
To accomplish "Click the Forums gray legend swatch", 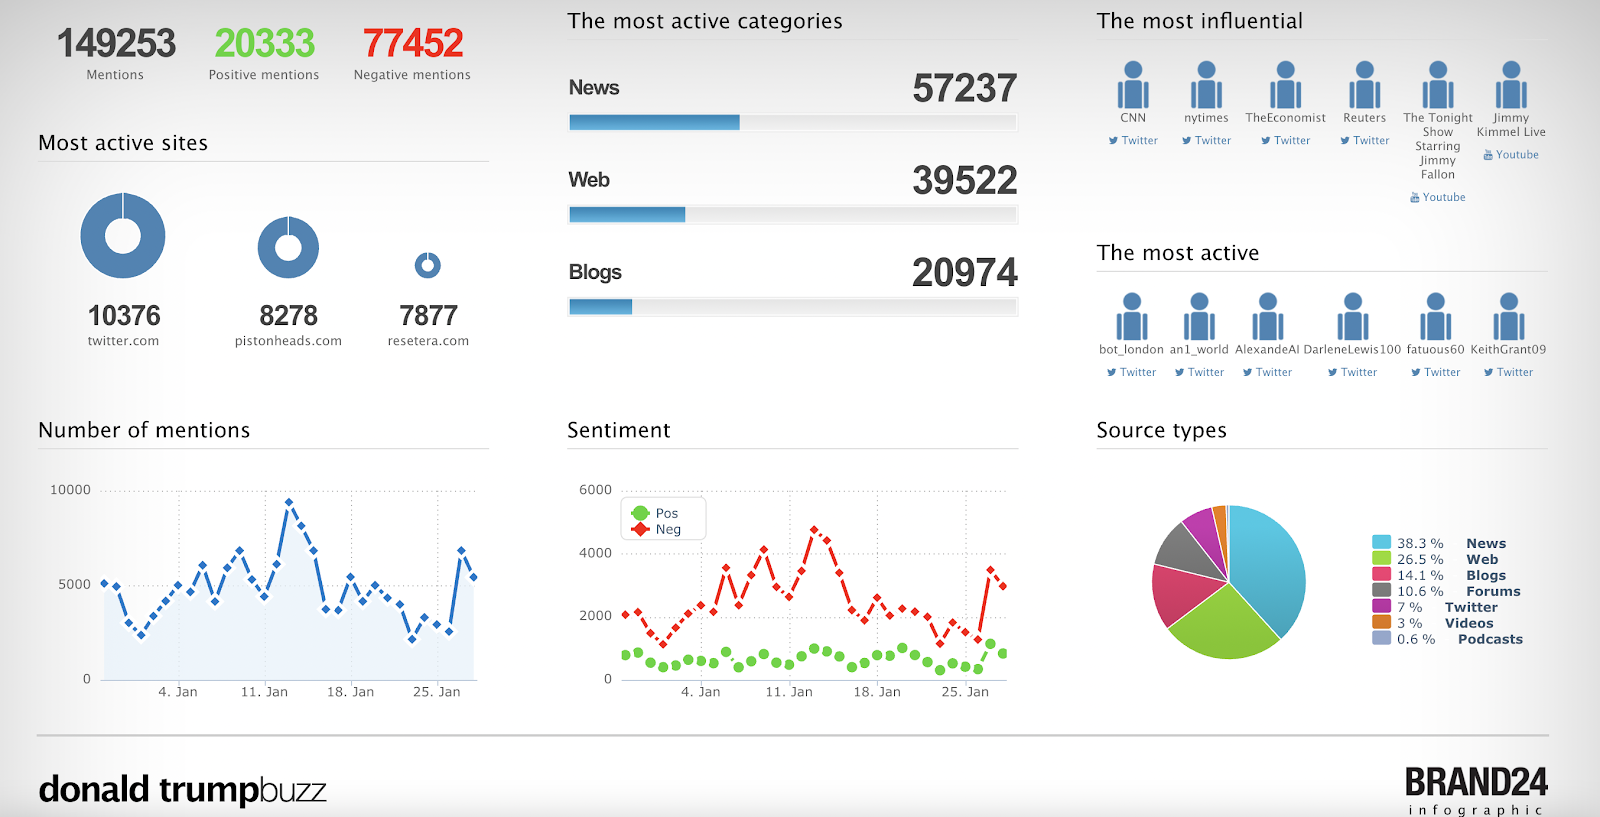I will (x=1381, y=591).
